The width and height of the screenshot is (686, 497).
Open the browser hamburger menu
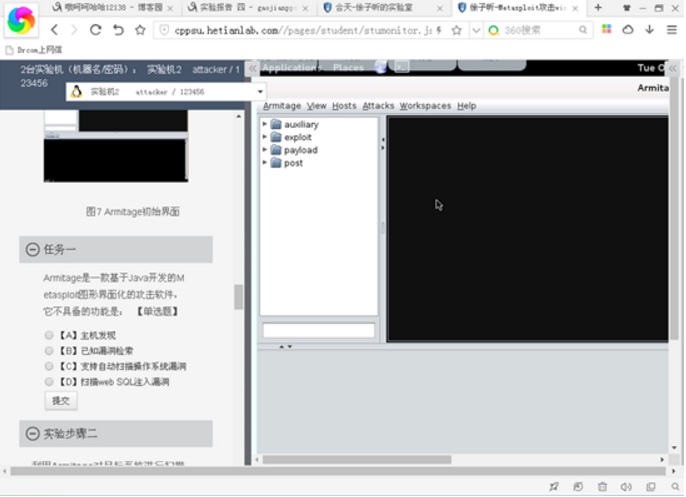click(672, 30)
